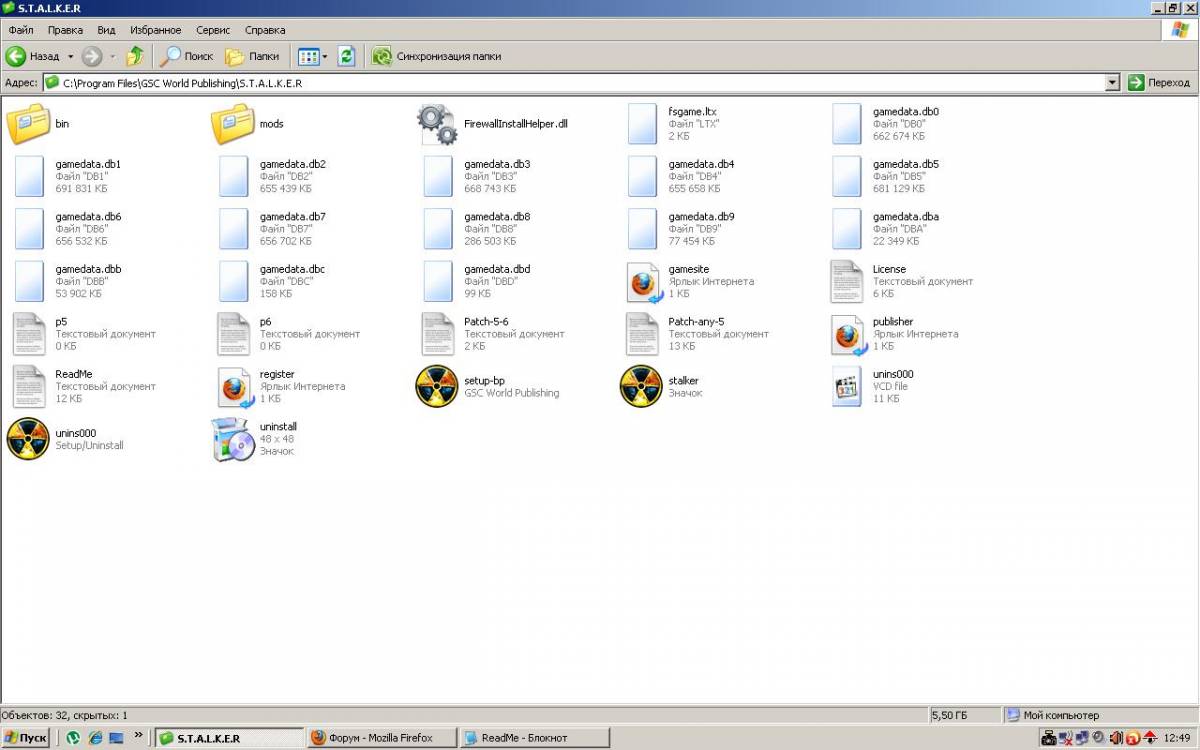This screenshot has height=750, width=1200.
Task: Select the Patch-5-6 text document icon
Action: (437, 334)
